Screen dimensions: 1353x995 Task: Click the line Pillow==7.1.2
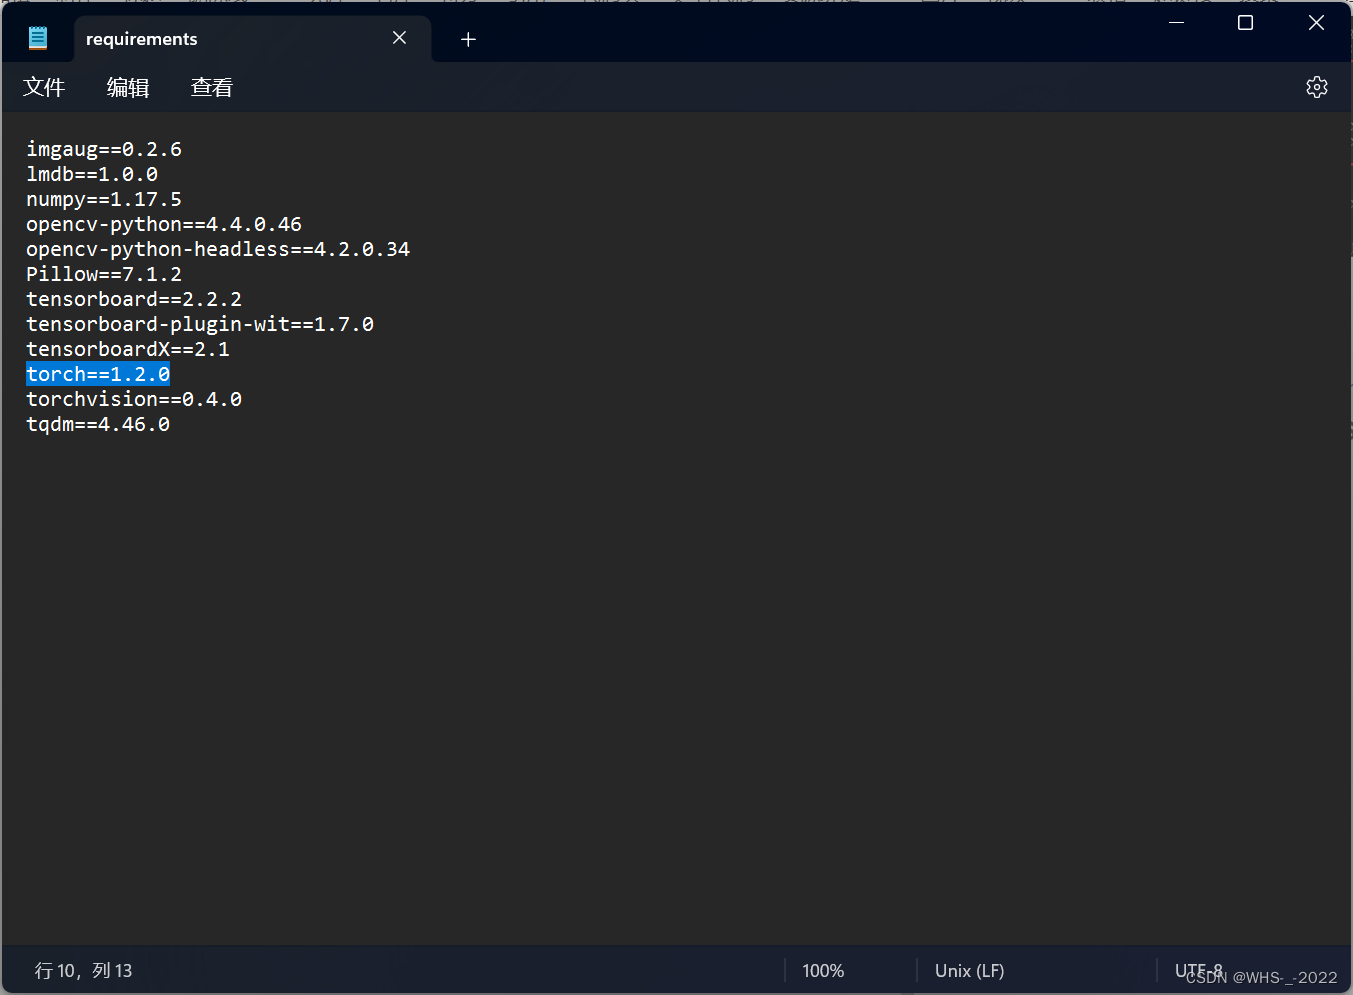[104, 274]
